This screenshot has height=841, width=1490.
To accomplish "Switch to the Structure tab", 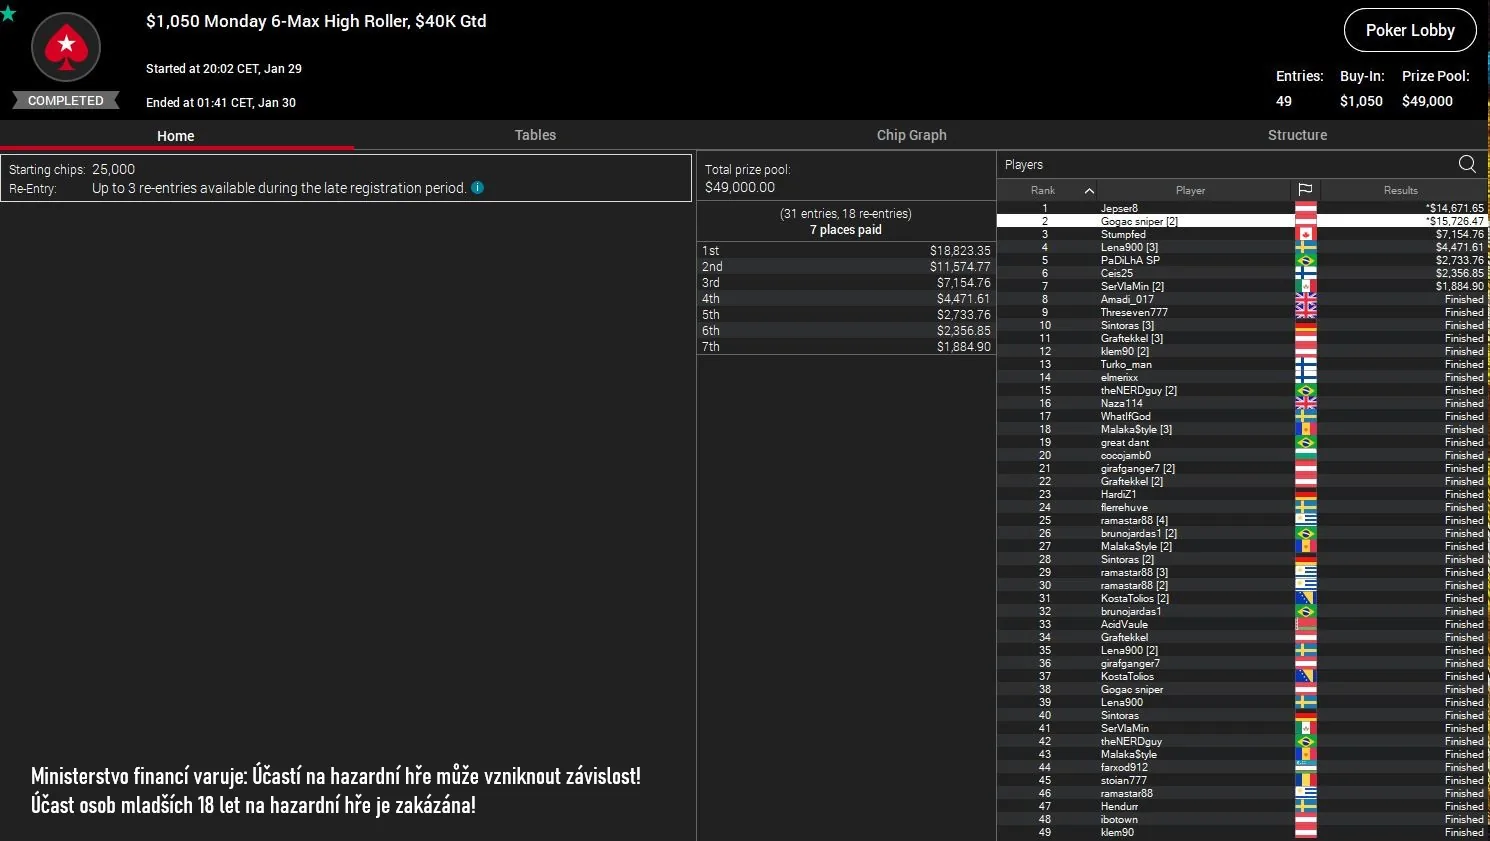I will coord(1297,135).
